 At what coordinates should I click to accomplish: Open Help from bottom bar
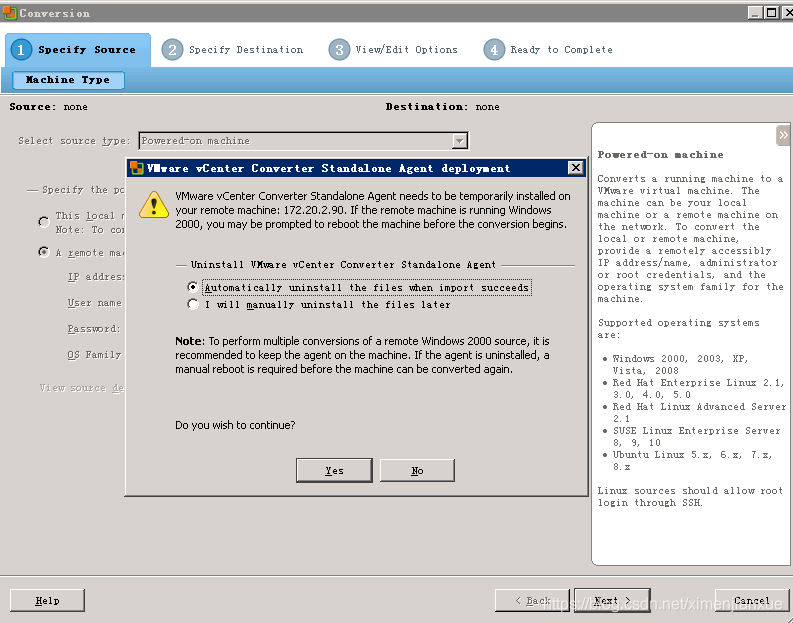[x=47, y=600]
